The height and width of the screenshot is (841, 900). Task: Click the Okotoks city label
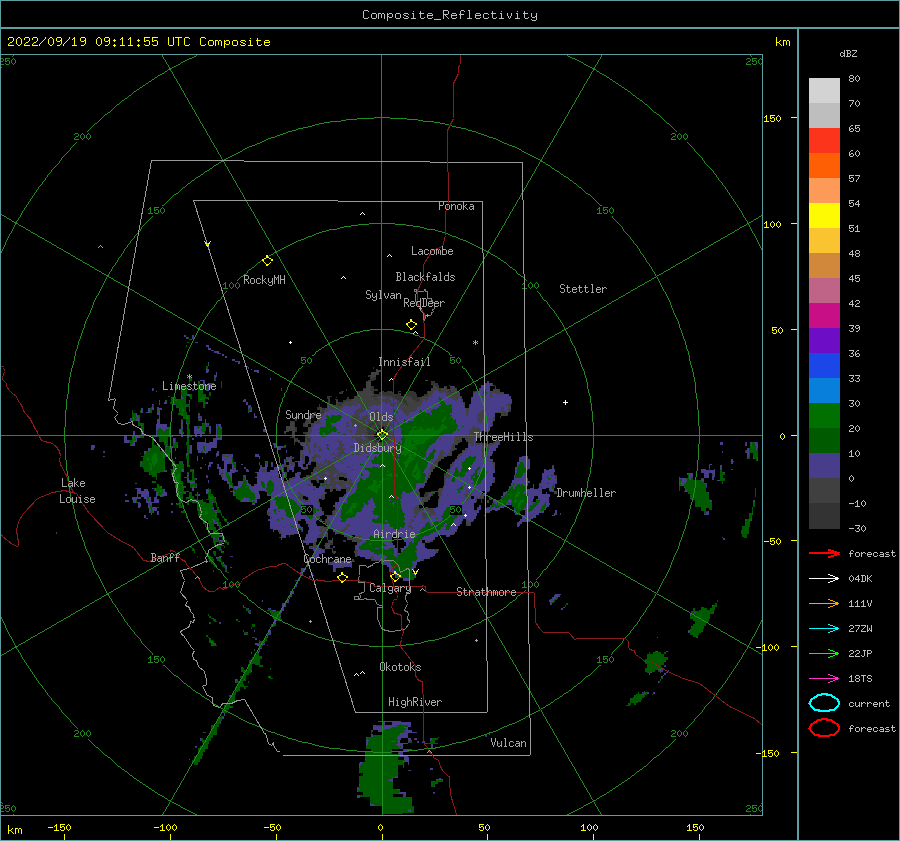click(x=400, y=667)
